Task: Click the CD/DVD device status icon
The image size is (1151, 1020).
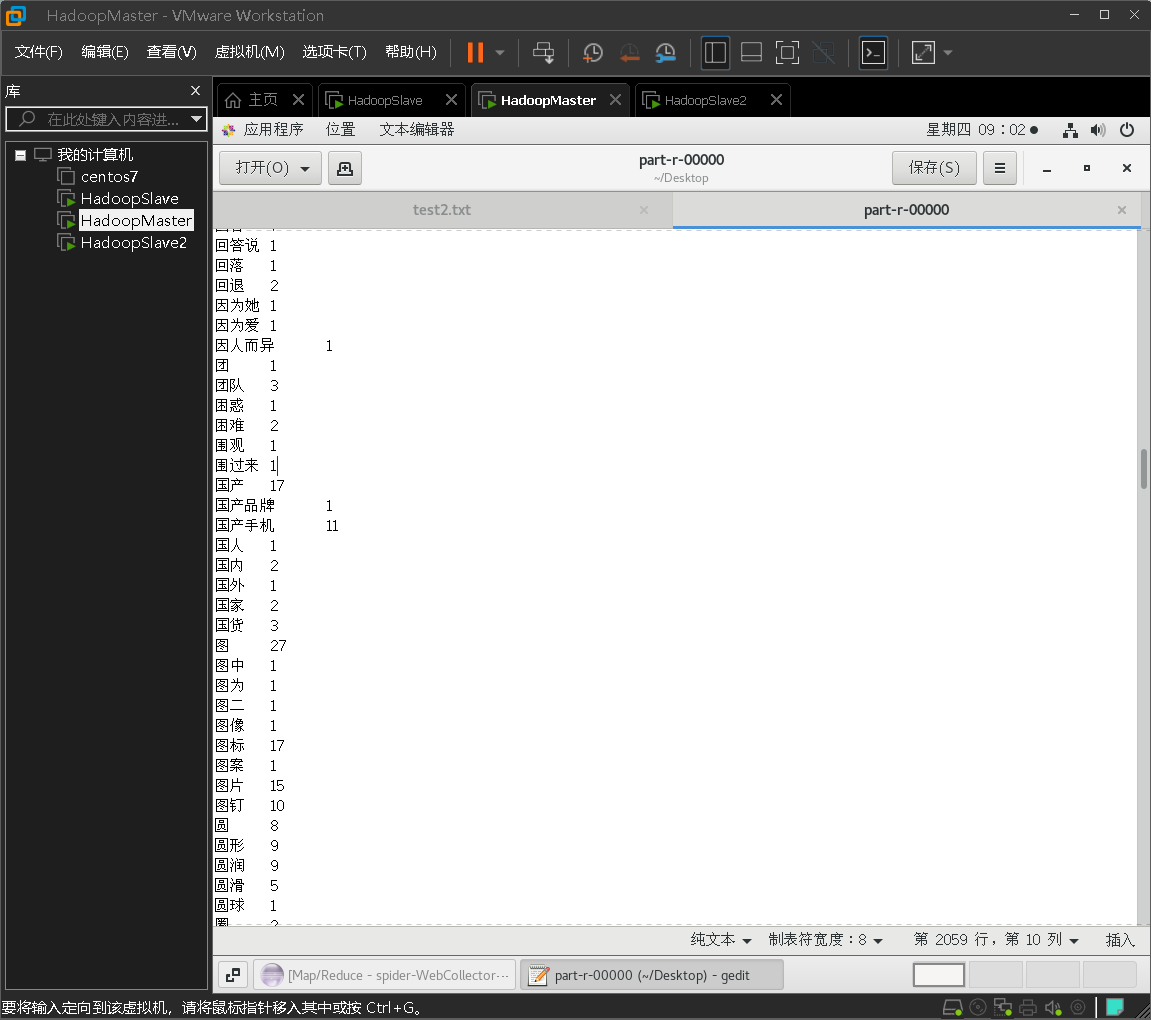Action: [978, 1008]
